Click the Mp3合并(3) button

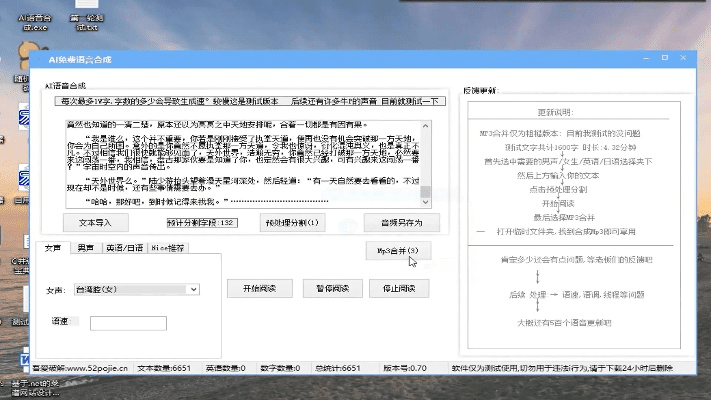coord(398,250)
